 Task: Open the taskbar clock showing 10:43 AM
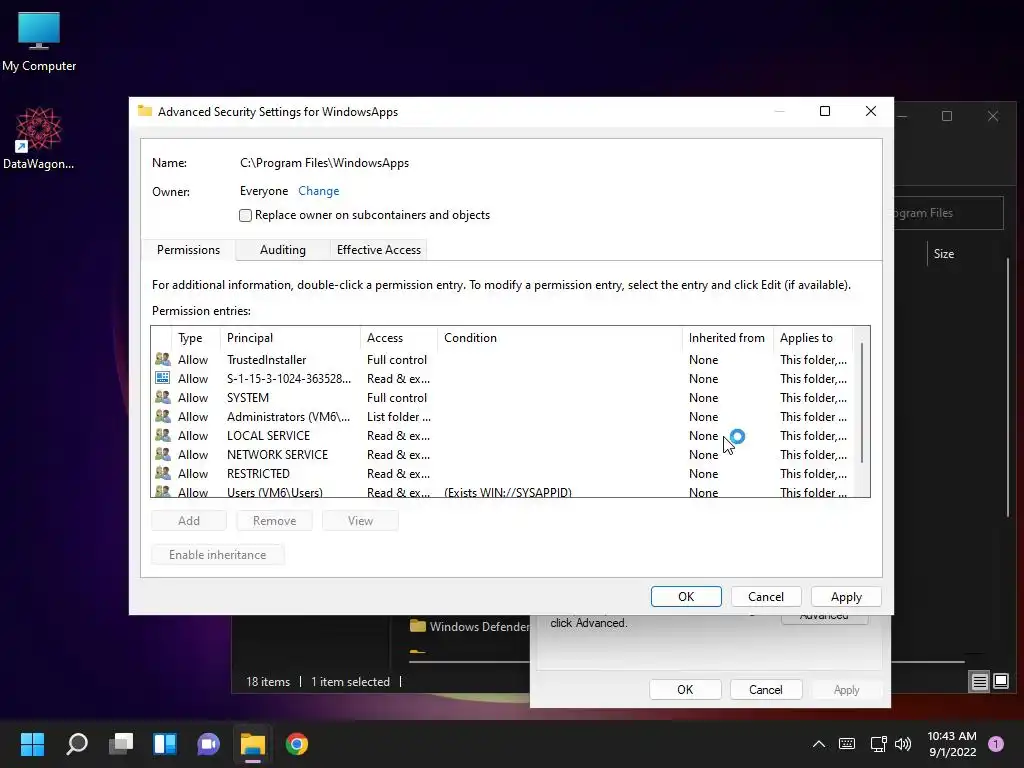(952, 744)
